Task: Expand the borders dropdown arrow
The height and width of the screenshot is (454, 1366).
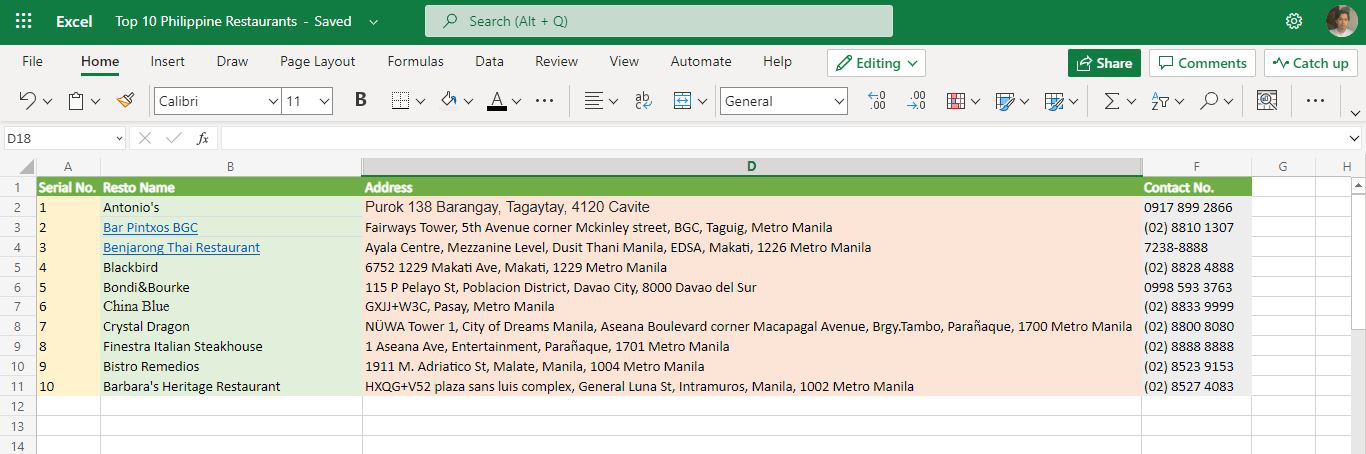Action: coord(420,101)
